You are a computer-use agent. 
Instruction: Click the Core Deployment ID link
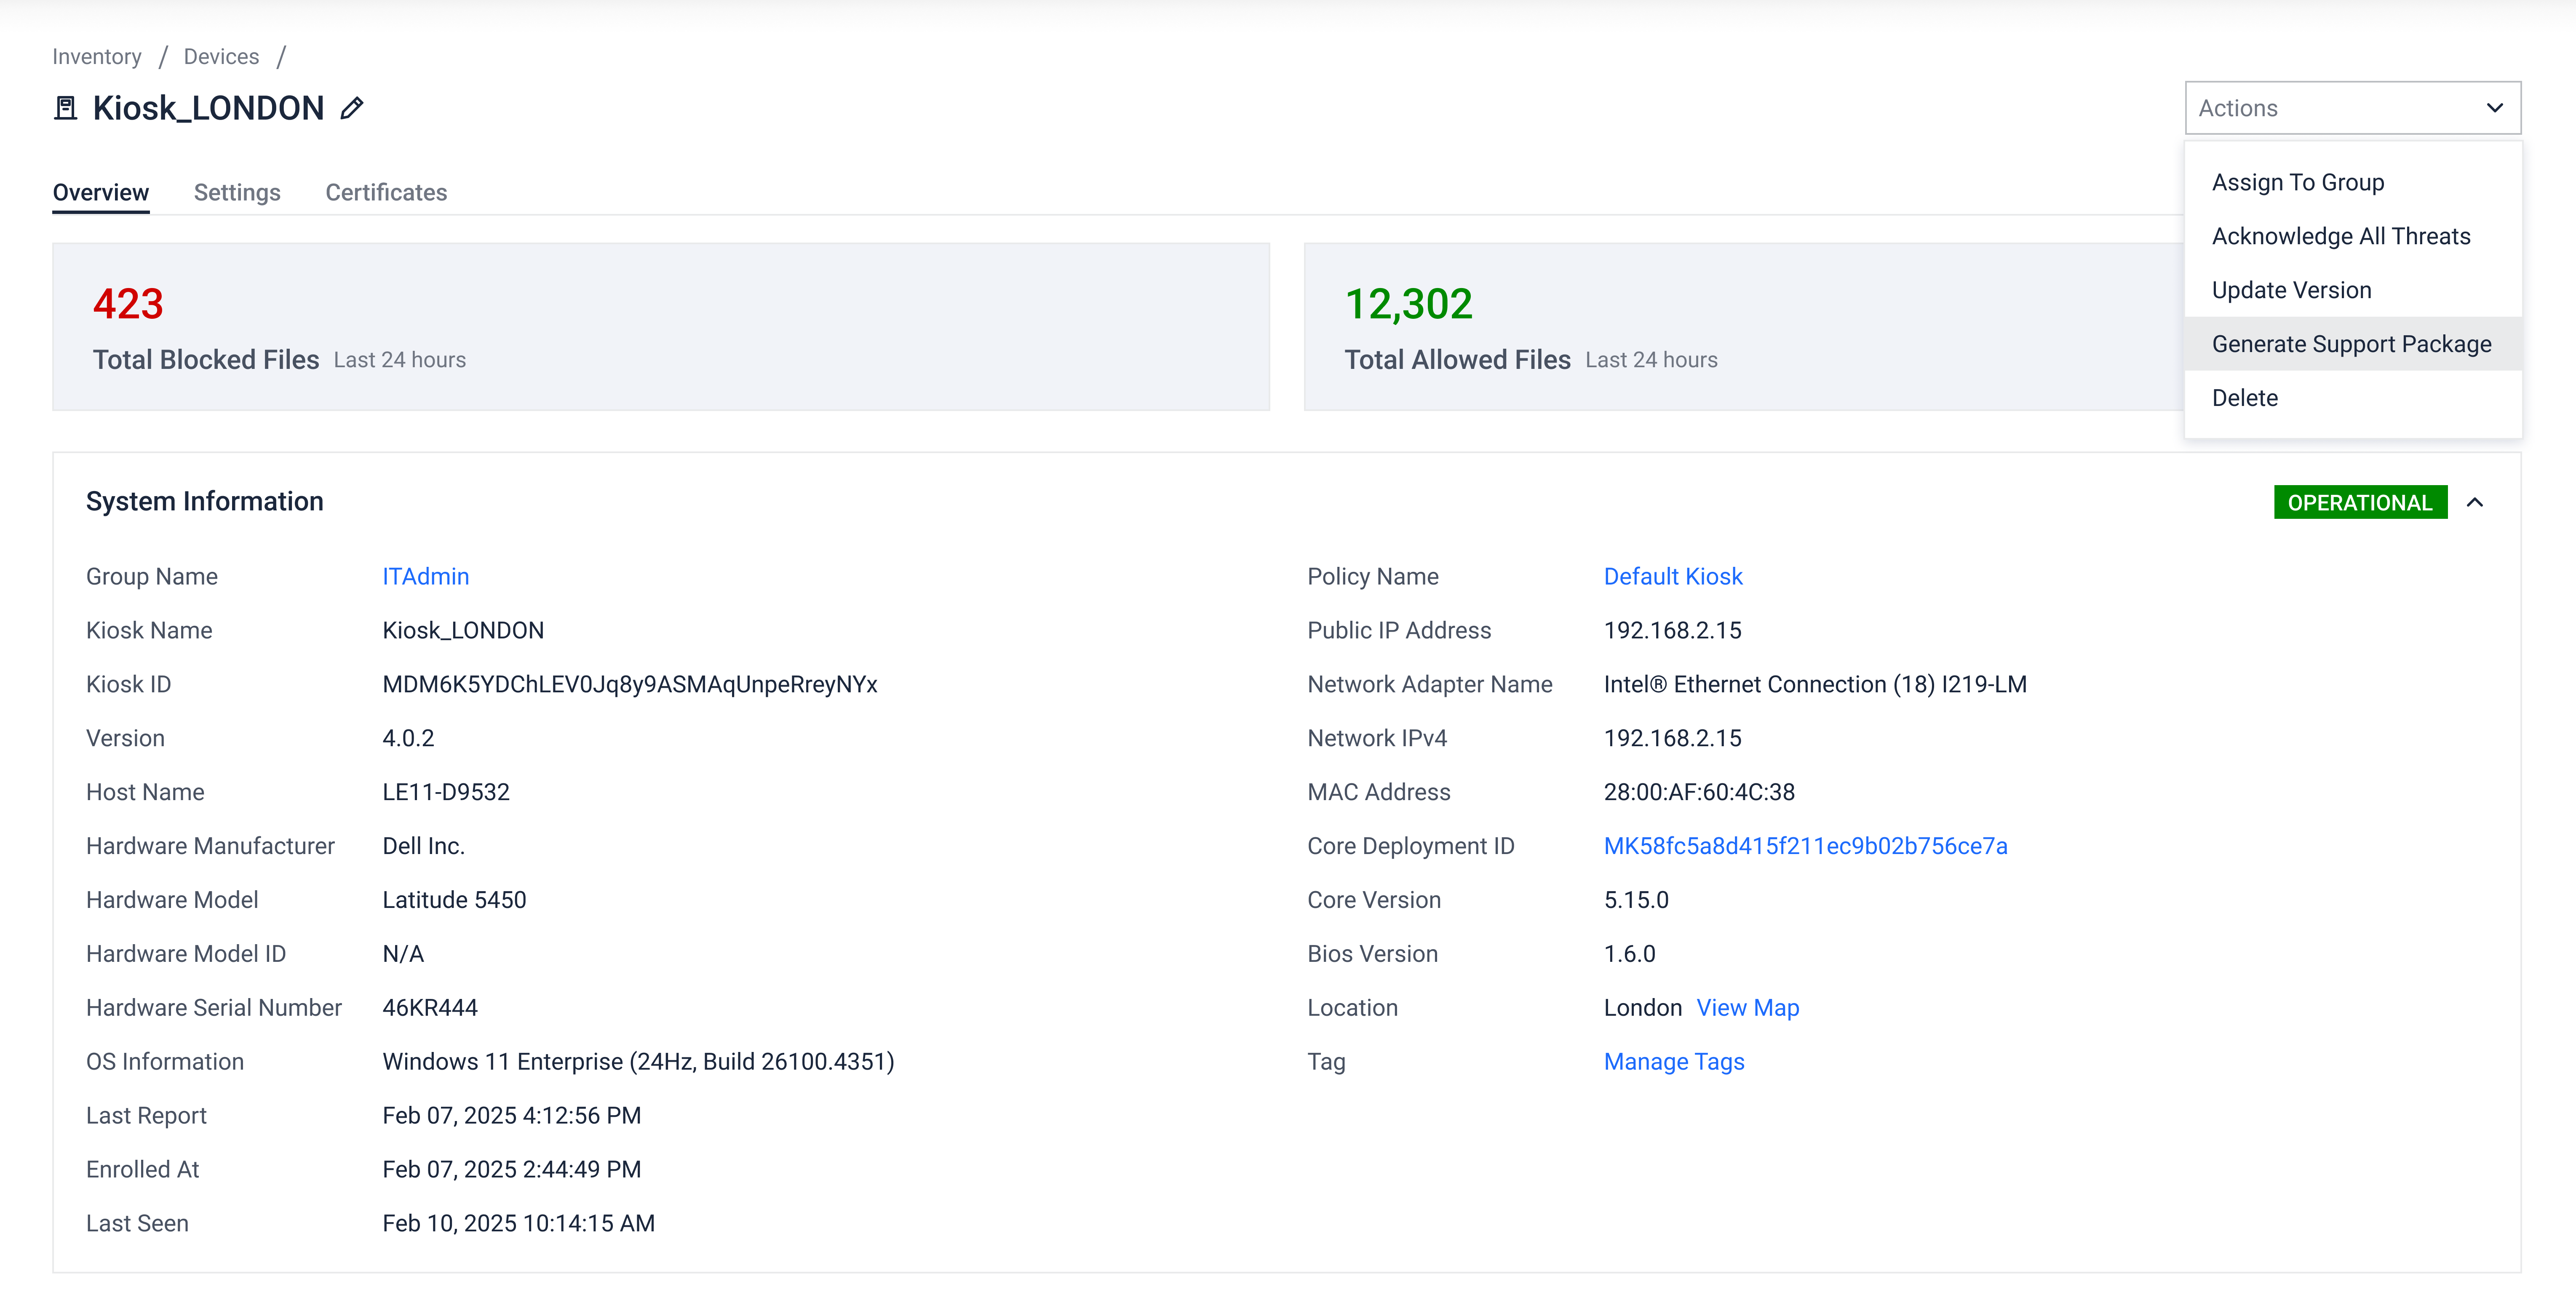tap(1805, 846)
